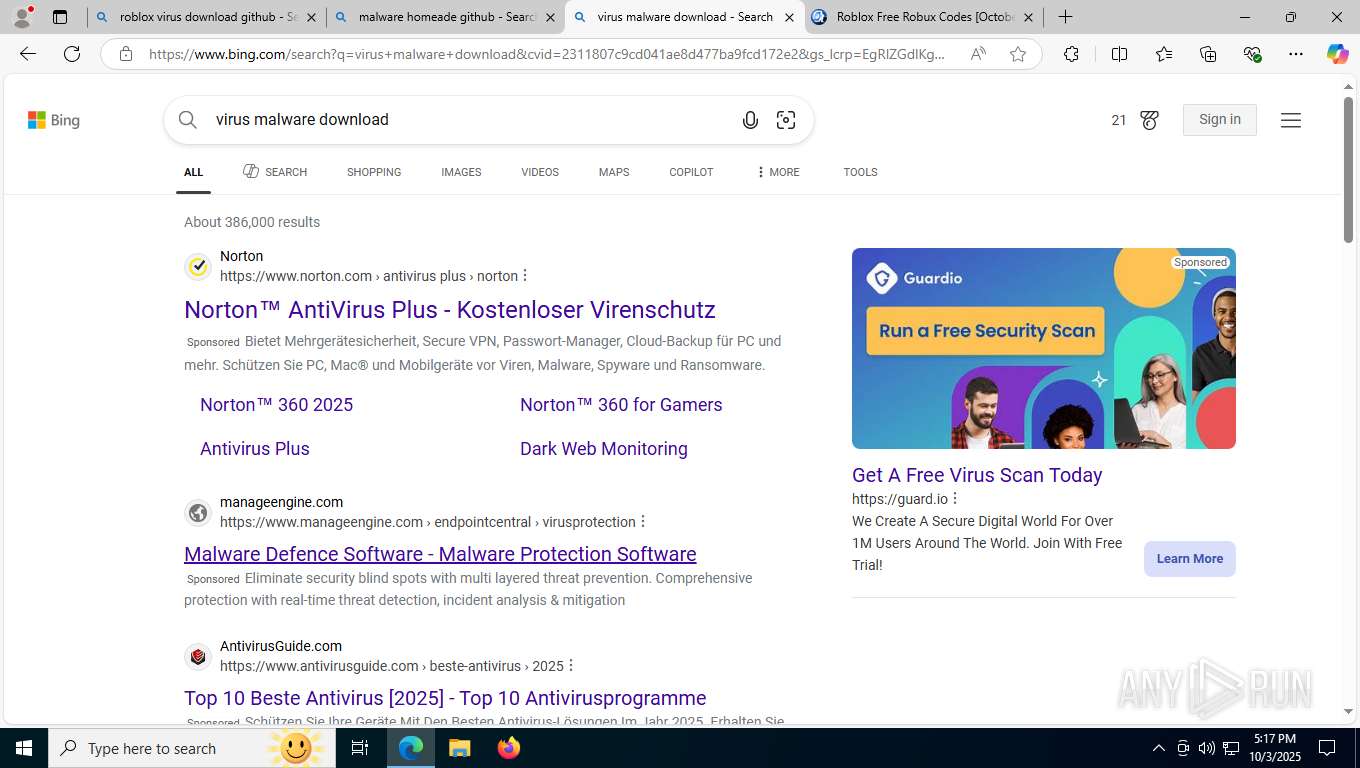
Task: Open the Bing hamburger menu
Action: coord(1291,120)
